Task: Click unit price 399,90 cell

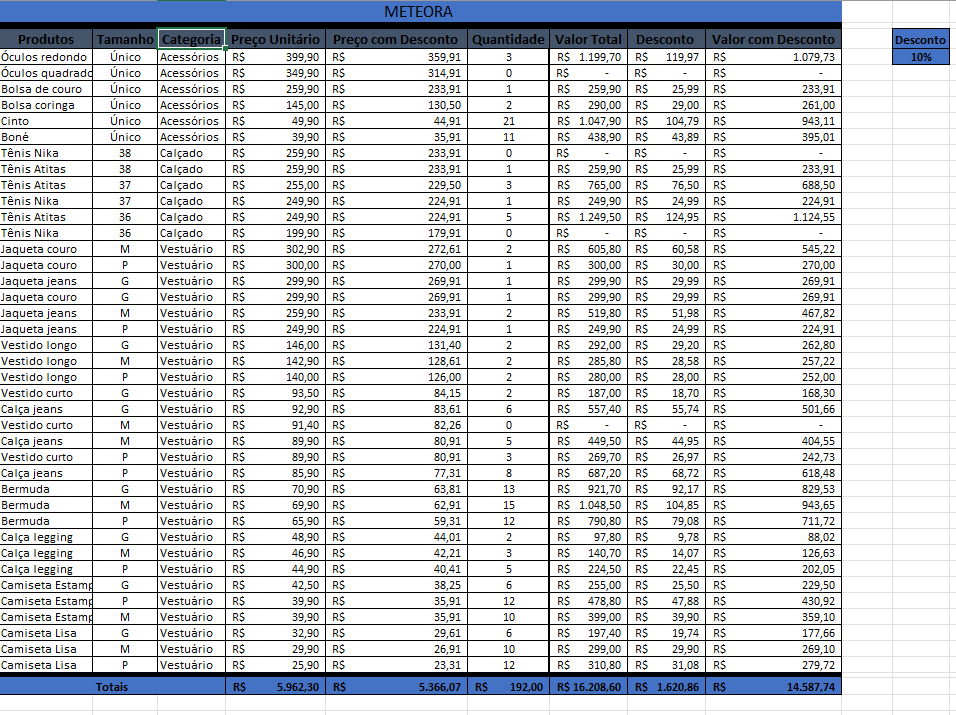Action: tap(276, 57)
